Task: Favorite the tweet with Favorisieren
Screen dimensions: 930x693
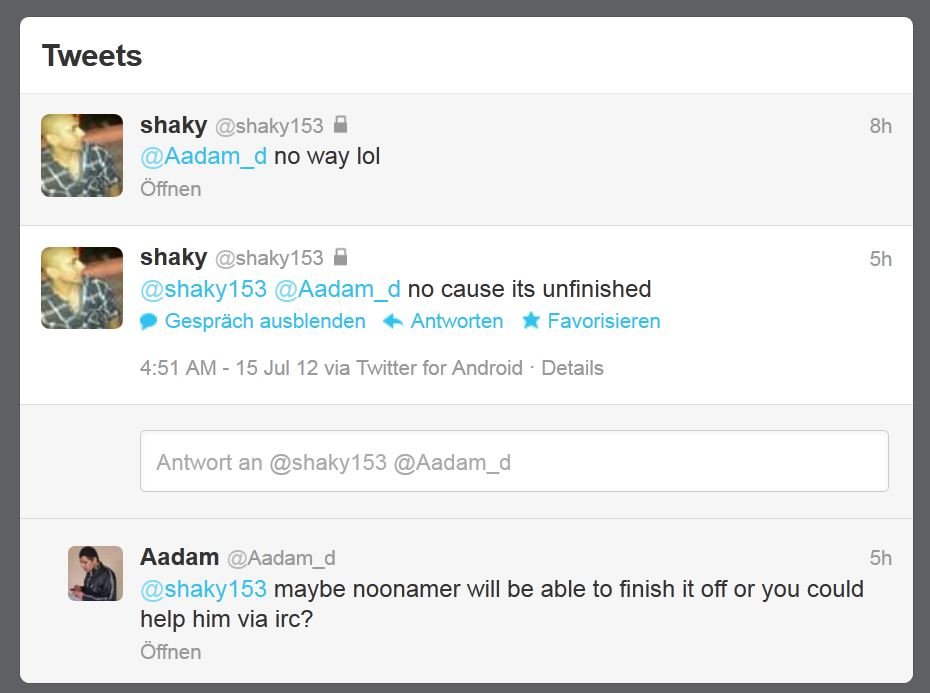Action: 604,321
